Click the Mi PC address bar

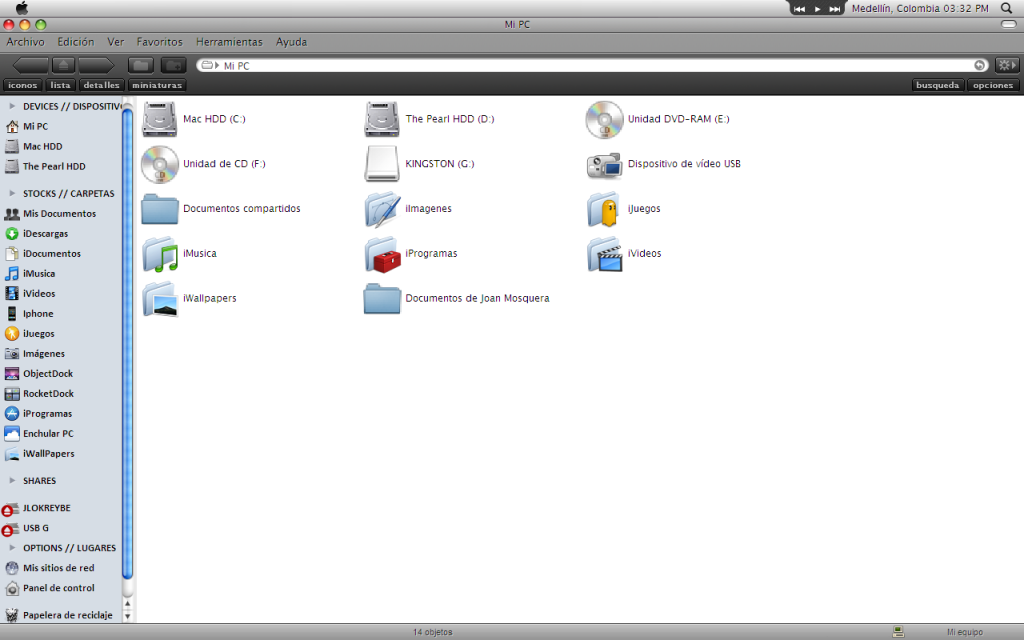[x=592, y=65]
